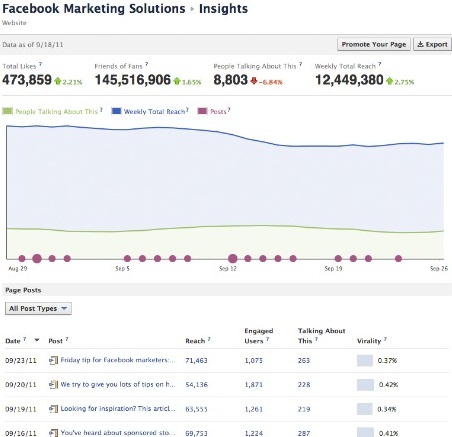Click the virality bar for 0.37% row

(365, 361)
